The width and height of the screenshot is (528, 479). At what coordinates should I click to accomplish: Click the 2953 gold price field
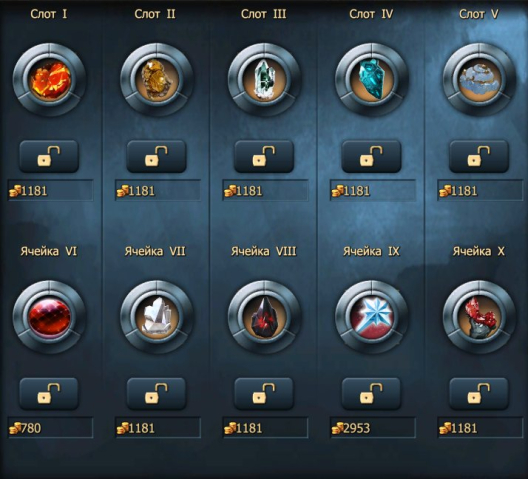pos(373,428)
